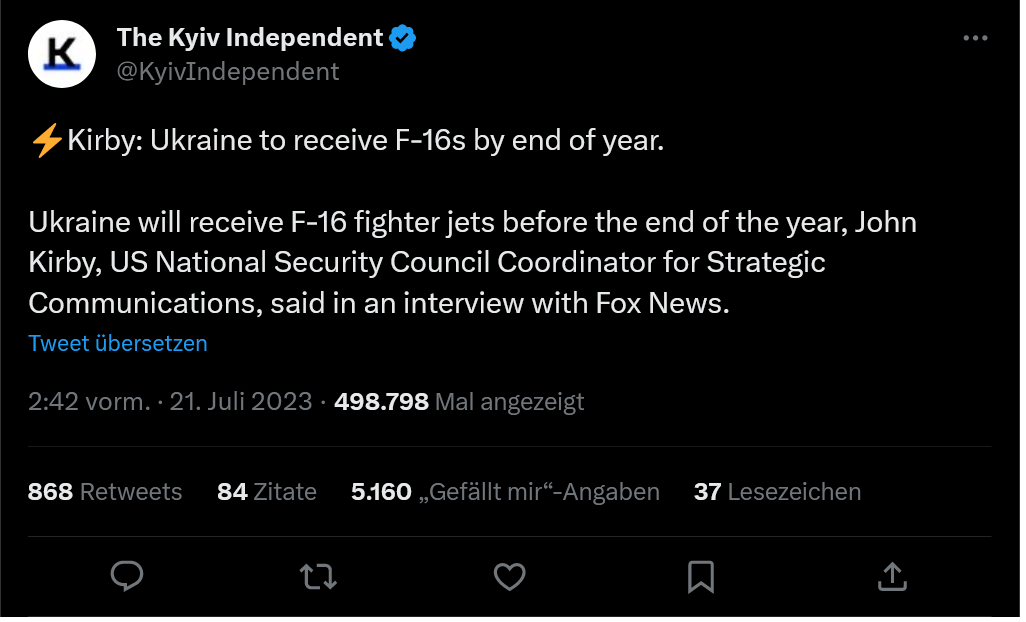Visit the @KyivIndependent handle link

pos(228,71)
